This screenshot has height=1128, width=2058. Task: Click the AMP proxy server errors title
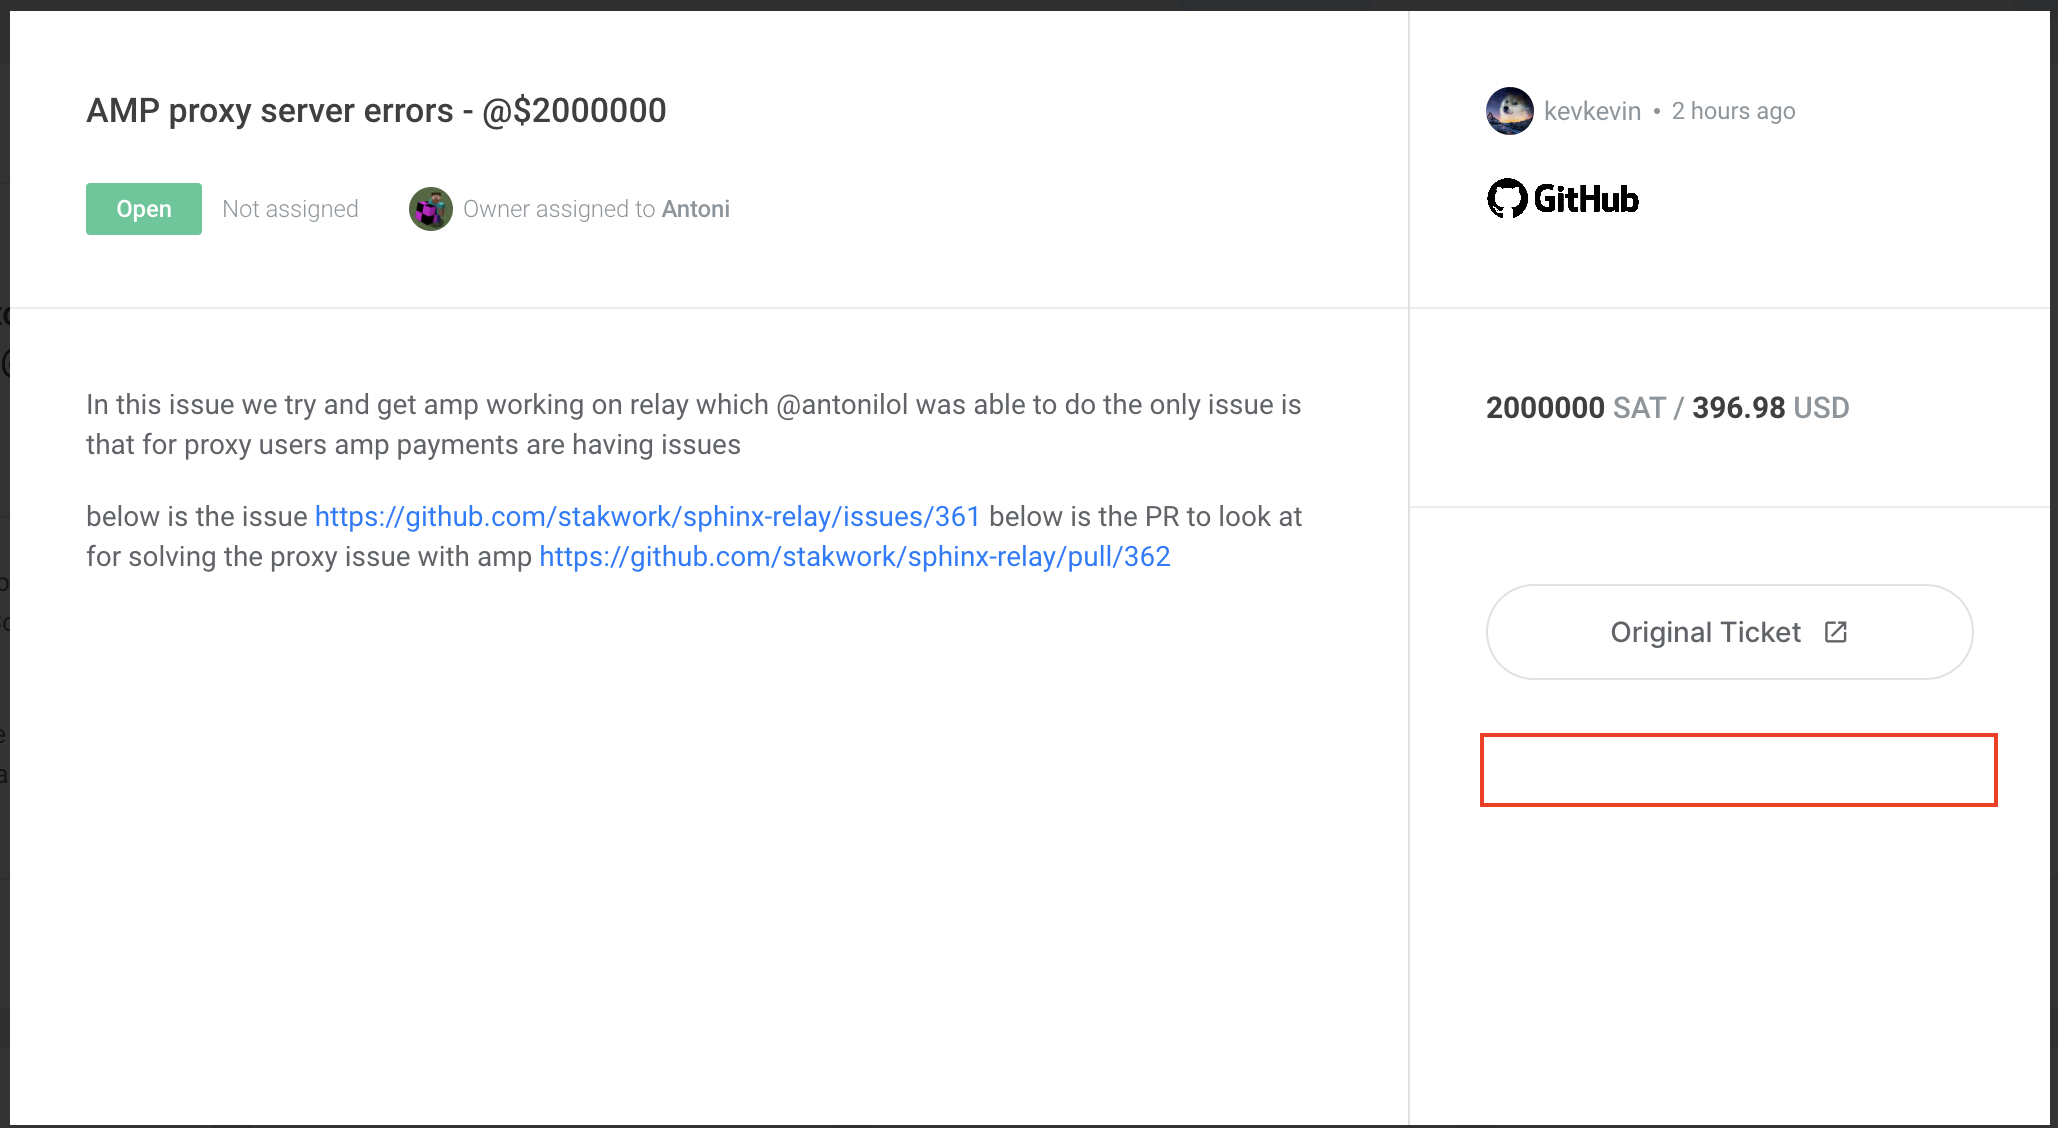coord(376,111)
